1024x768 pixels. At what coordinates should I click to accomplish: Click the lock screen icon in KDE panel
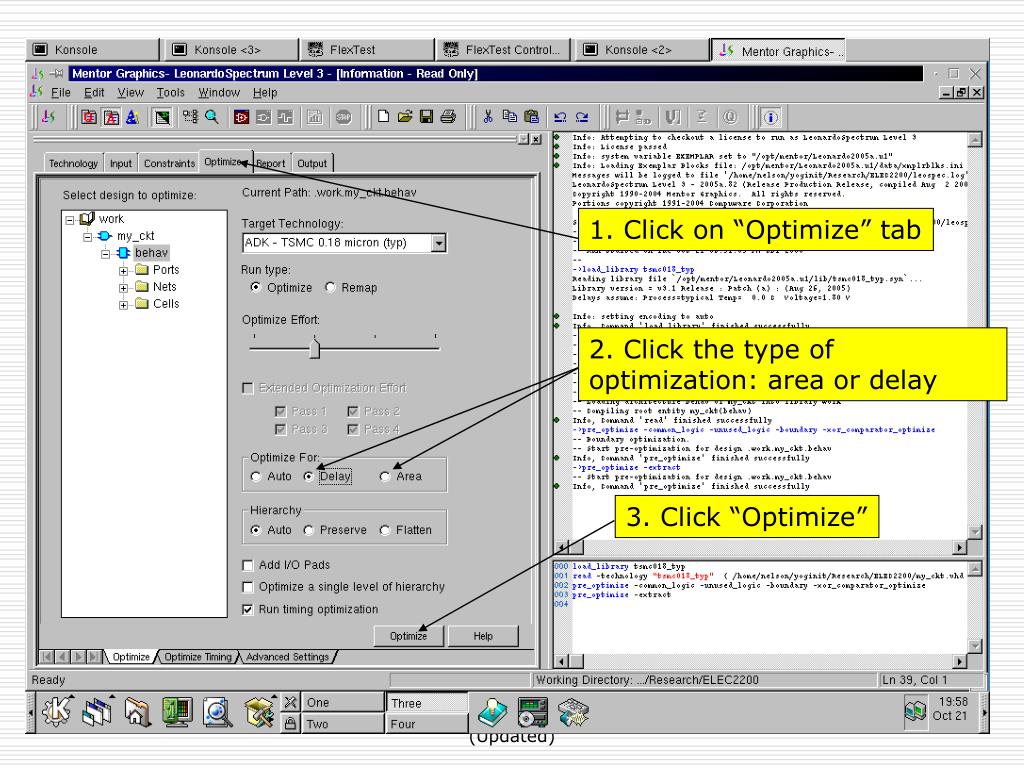[x=291, y=723]
